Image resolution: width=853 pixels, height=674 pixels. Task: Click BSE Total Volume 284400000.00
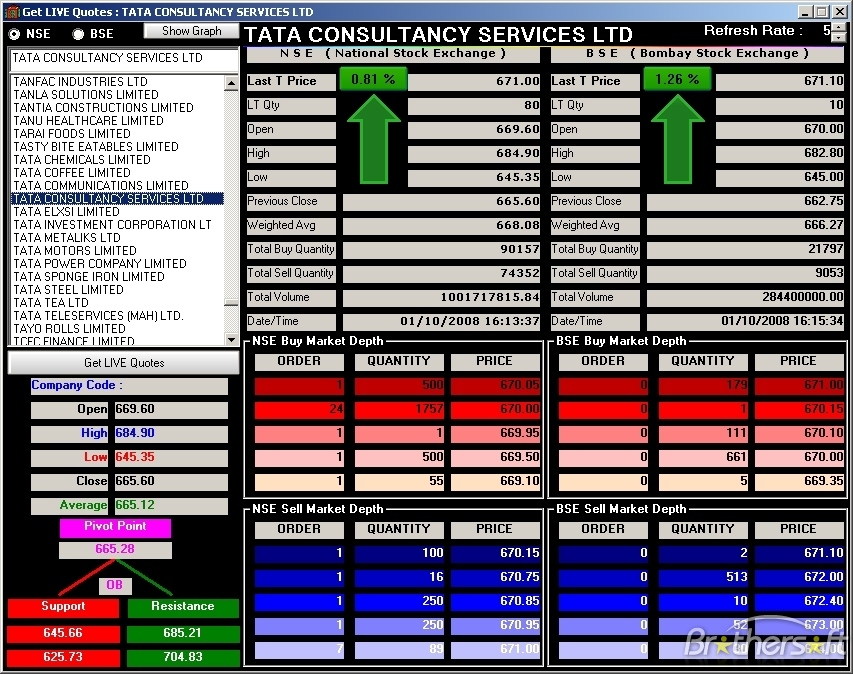(x=745, y=298)
